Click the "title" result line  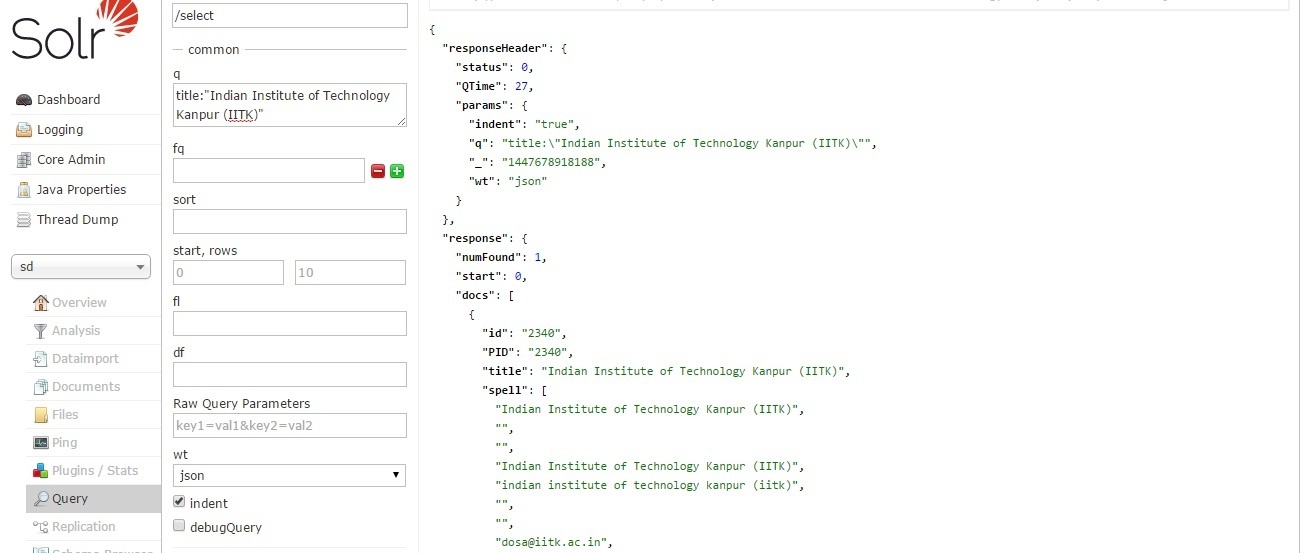point(666,371)
